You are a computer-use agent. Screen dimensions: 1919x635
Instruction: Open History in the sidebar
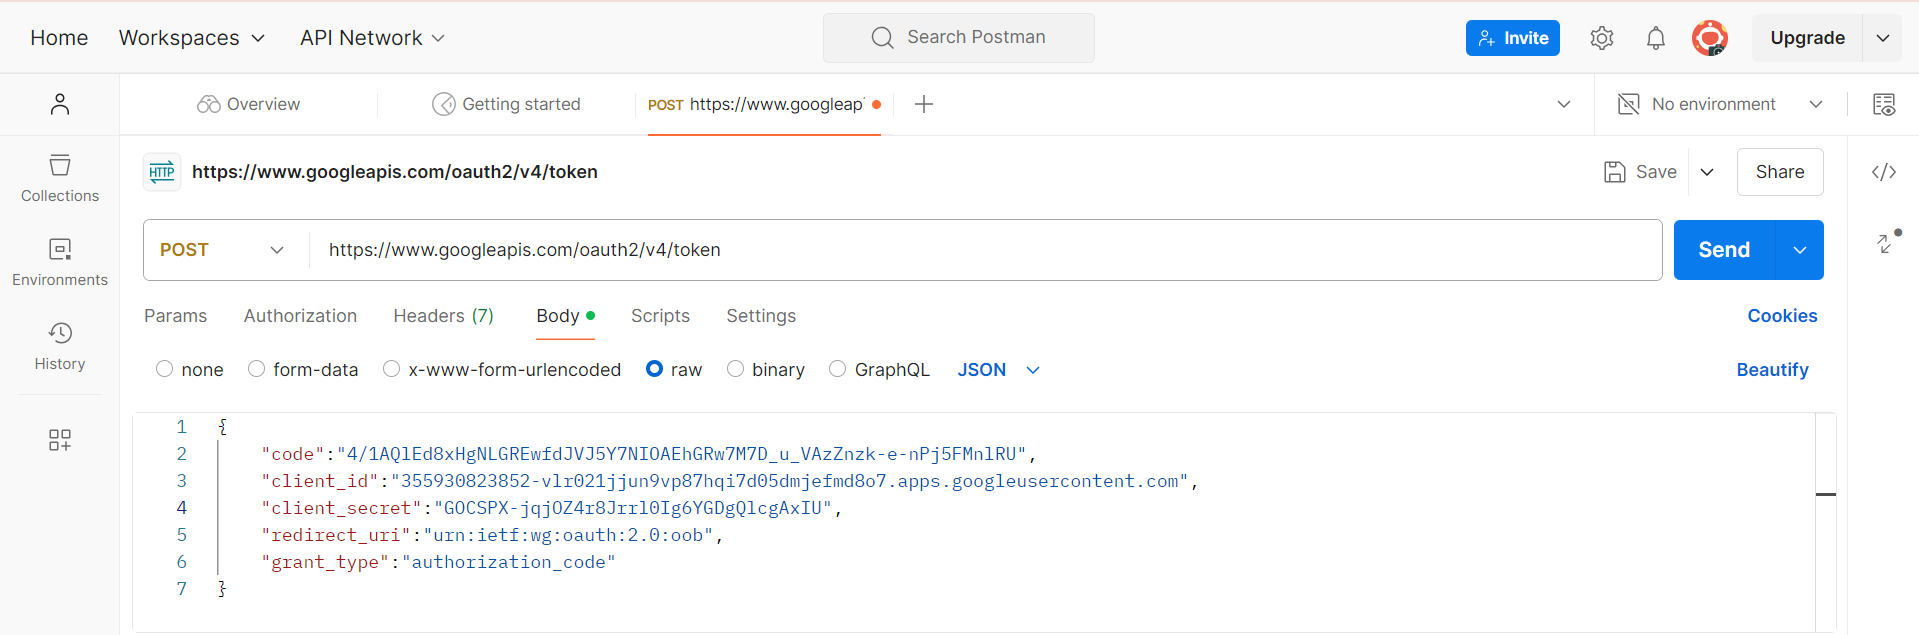click(x=60, y=347)
